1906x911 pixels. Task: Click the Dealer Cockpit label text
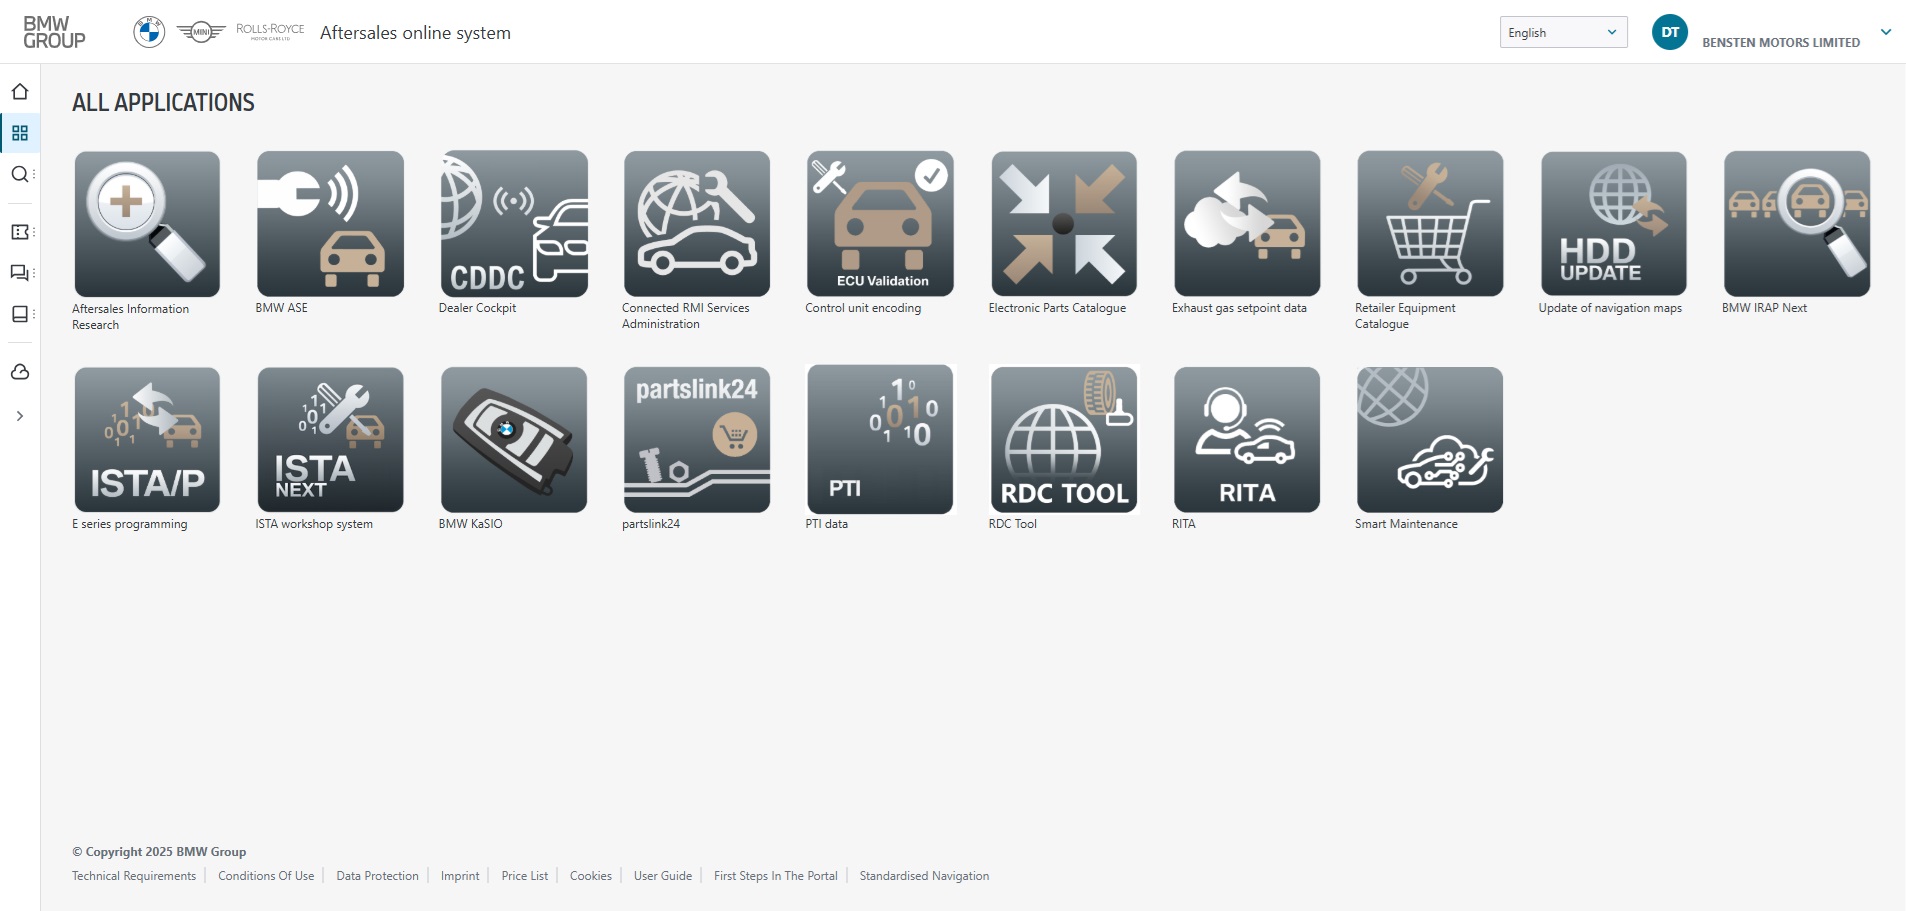477,308
